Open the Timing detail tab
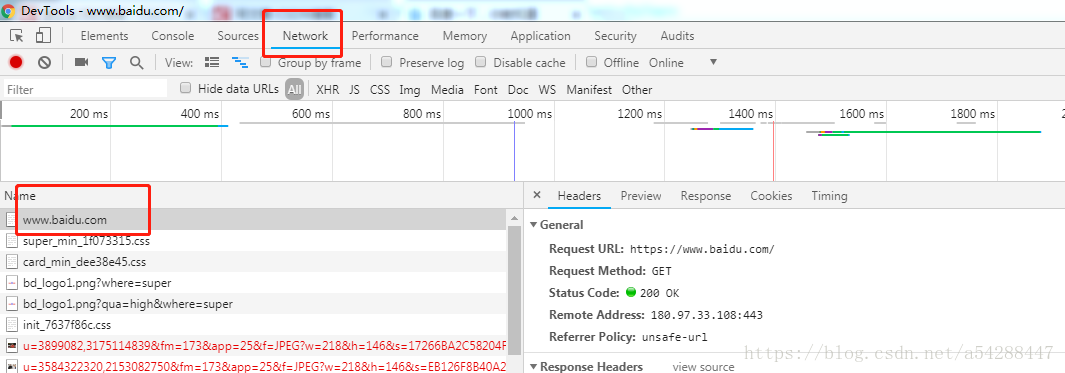Image resolution: width=1065 pixels, height=373 pixels. pos(829,196)
